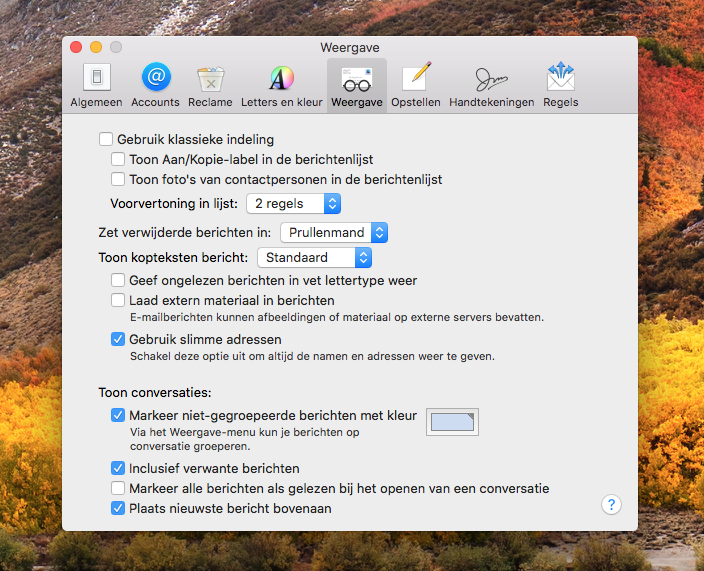Enable Laad extern materiaal in berichten
This screenshot has width=704, height=571.
118,300
